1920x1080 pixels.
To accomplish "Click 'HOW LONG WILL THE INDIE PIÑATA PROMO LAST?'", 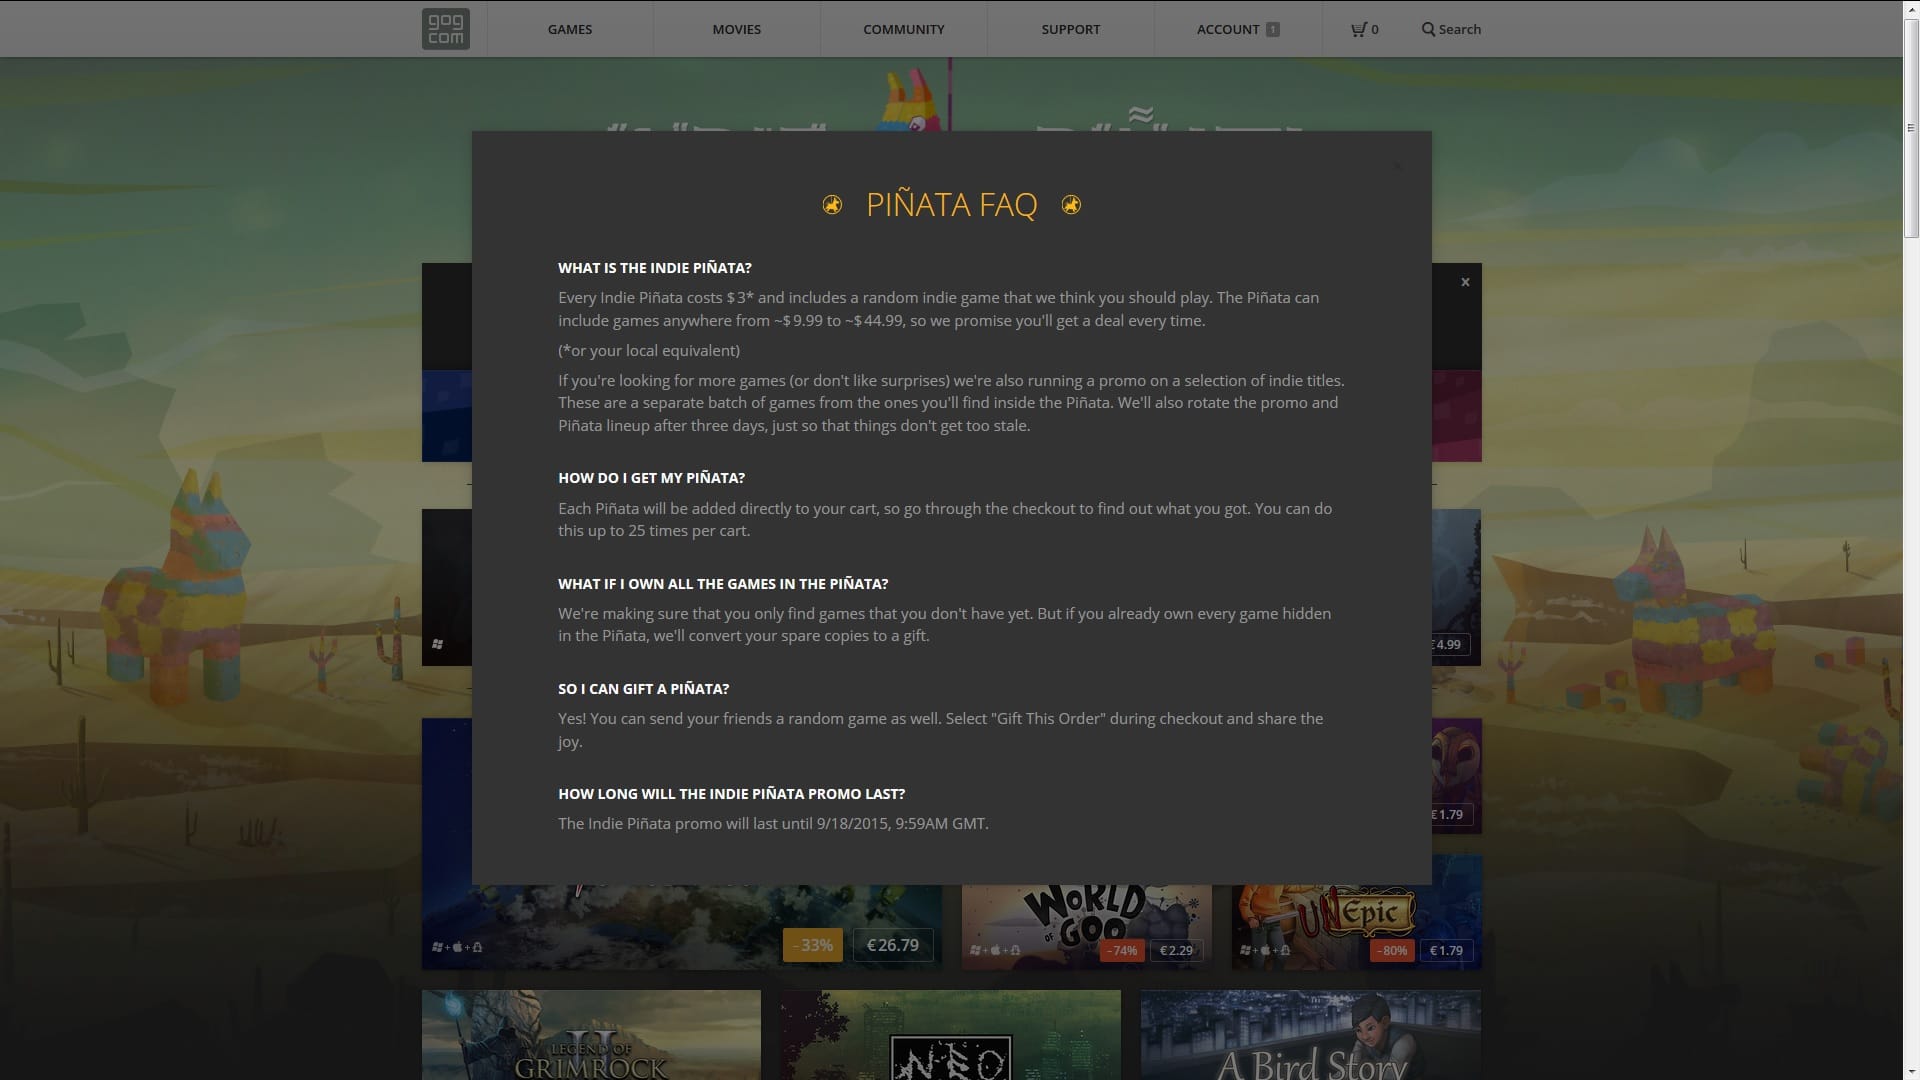I will click(731, 794).
